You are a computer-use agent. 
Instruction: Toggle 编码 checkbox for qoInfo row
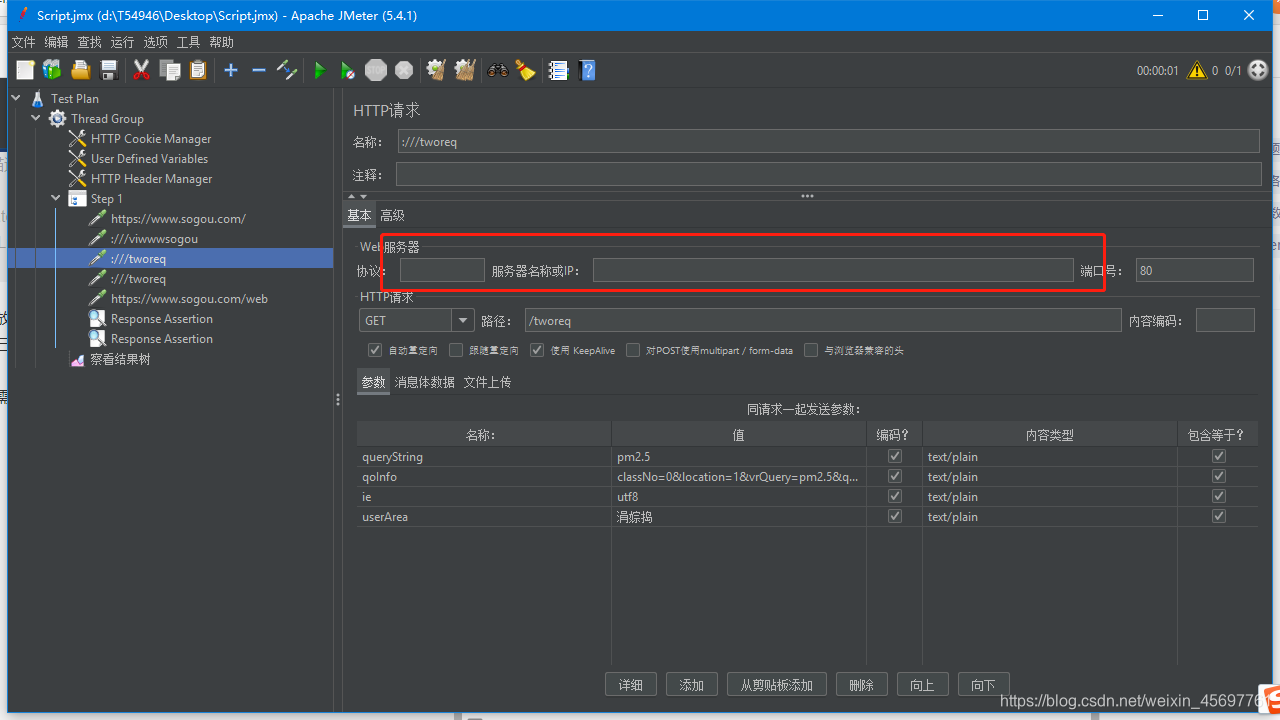pos(895,476)
